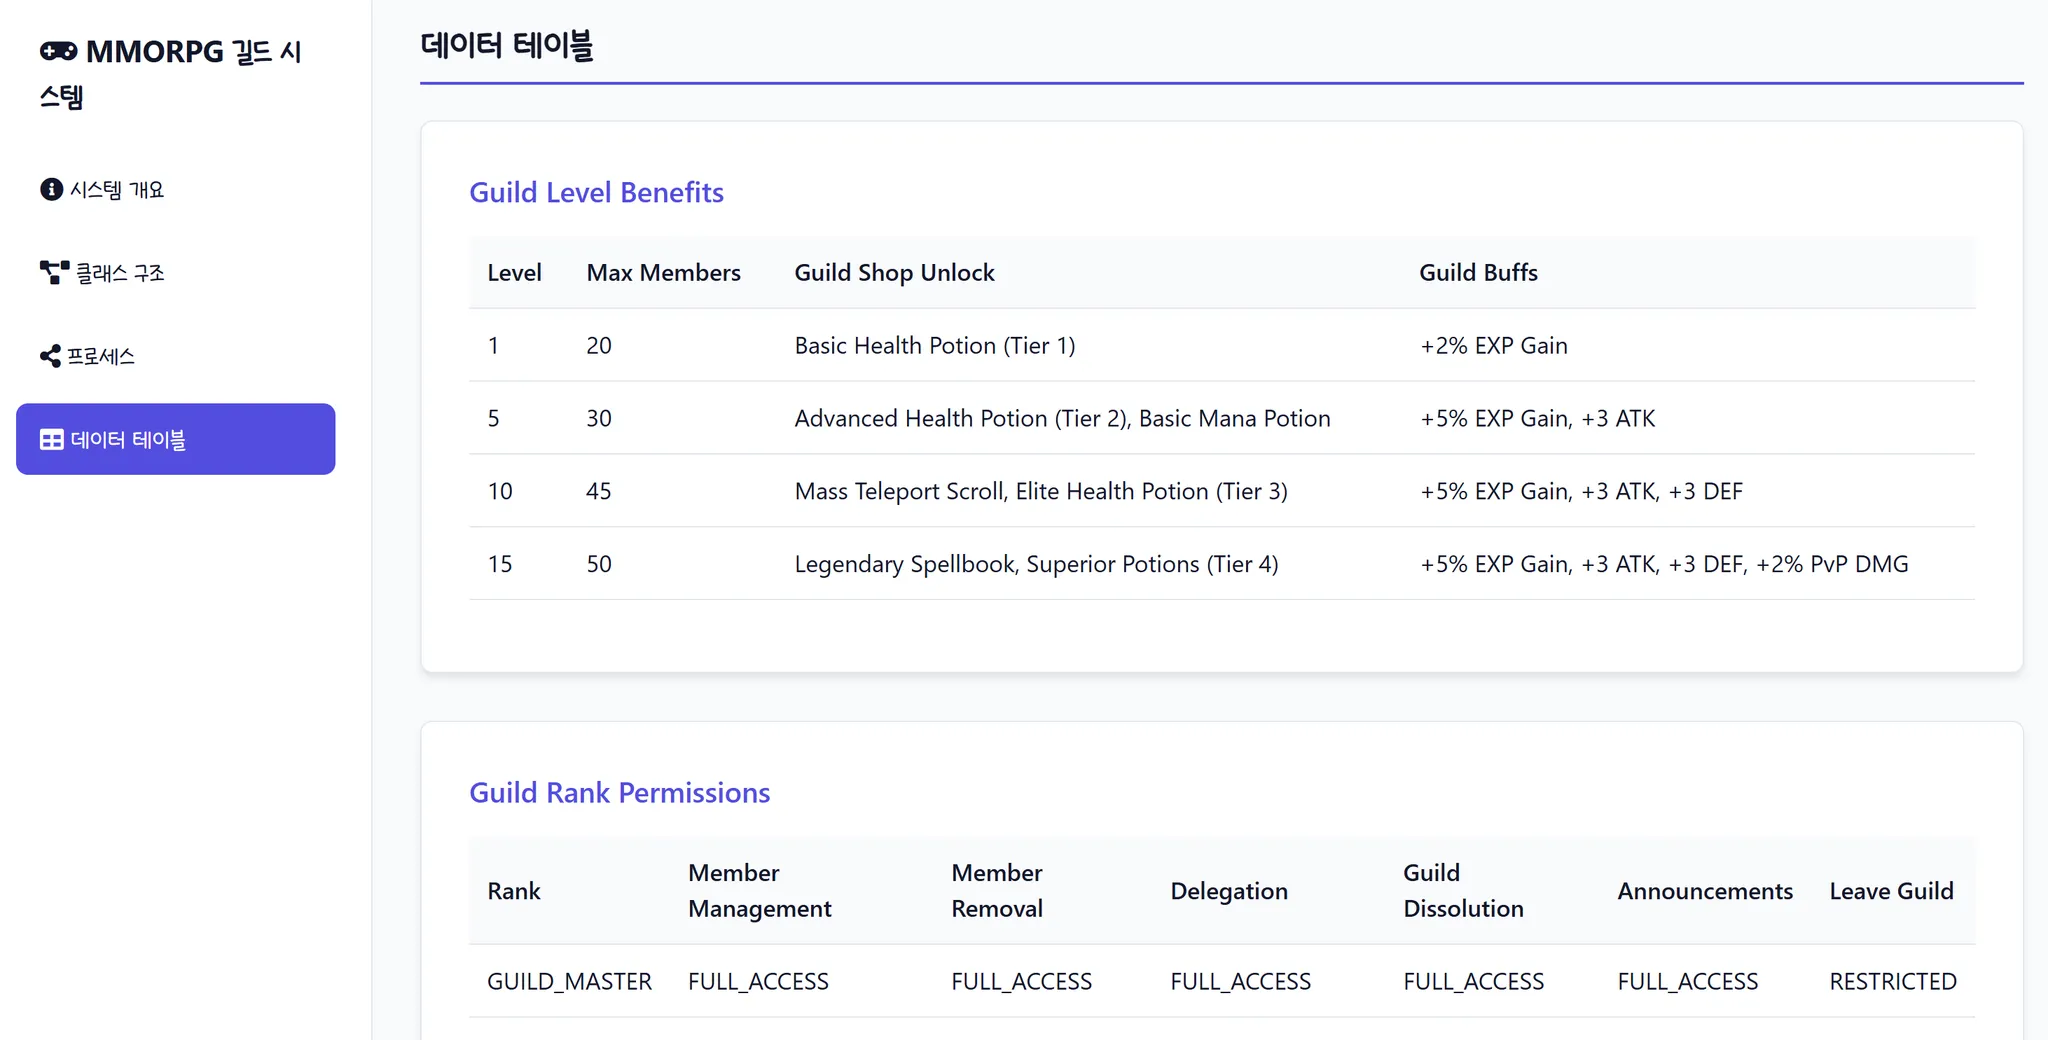Select the Legendary Spellbook table cell
The height and width of the screenshot is (1040, 2048).
[x=1036, y=564]
